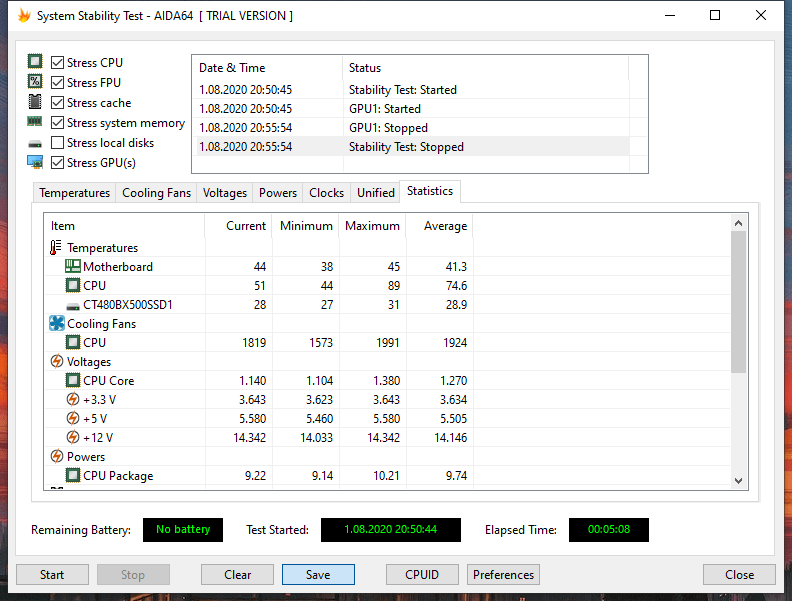Screen dimensions: 792x601
Task: Click the +12 V average value 14.146
Action: coord(451,438)
